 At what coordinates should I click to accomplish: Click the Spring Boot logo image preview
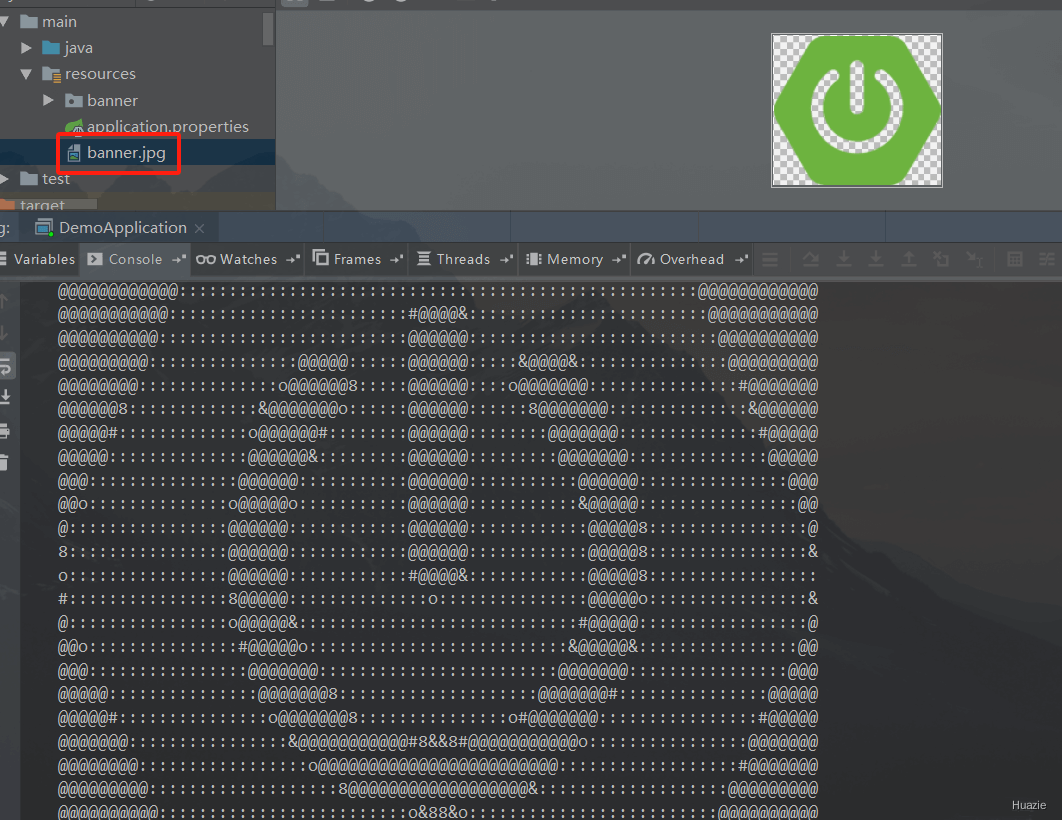click(857, 110)
